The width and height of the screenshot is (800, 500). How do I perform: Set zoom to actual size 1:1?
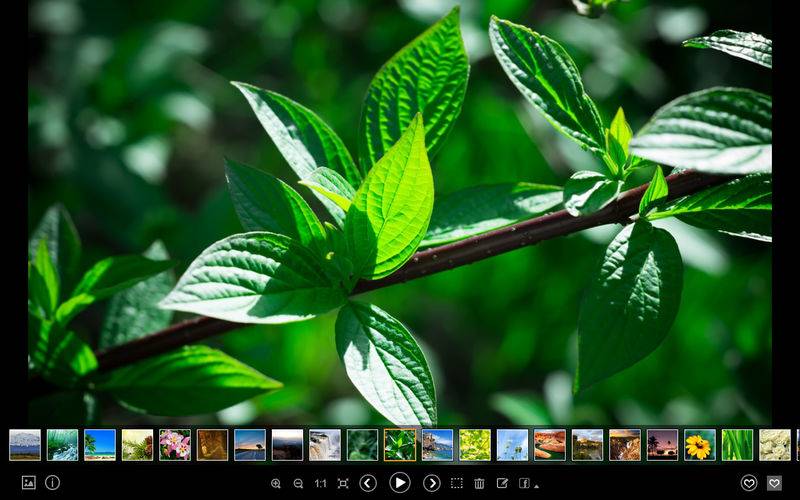pos(320,483)
